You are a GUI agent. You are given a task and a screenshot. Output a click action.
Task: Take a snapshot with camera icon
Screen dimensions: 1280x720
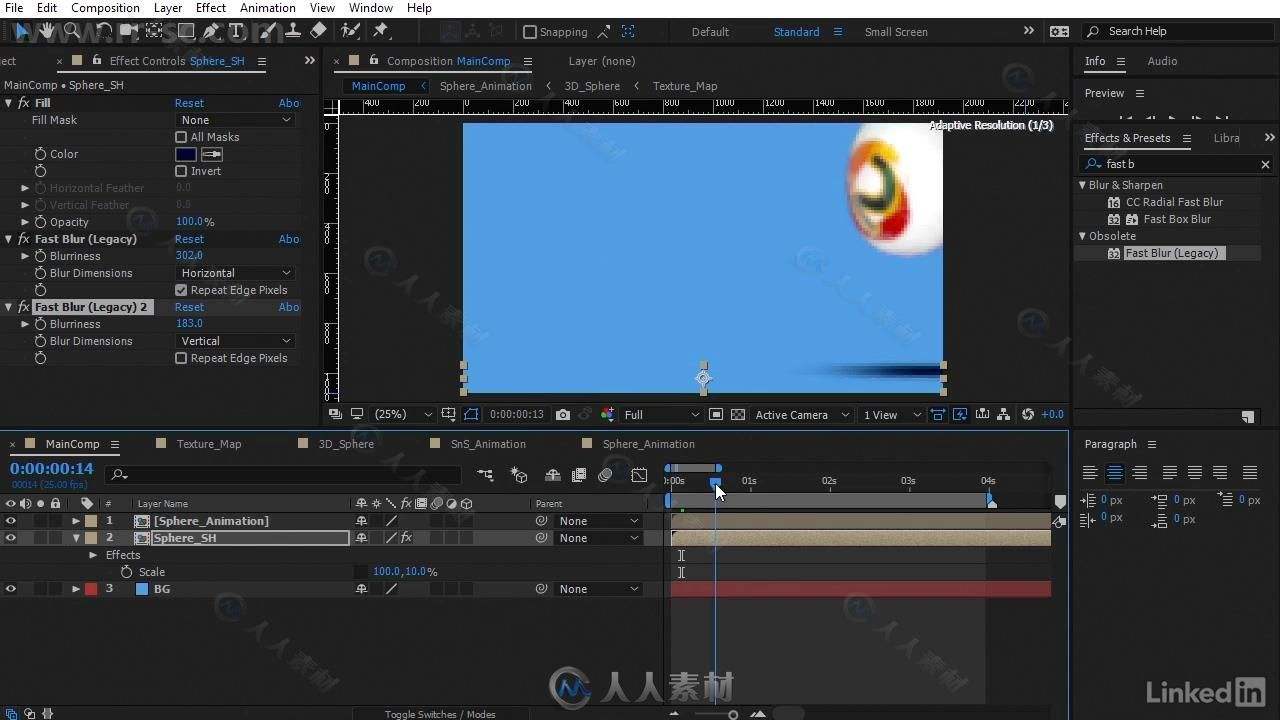563,414
